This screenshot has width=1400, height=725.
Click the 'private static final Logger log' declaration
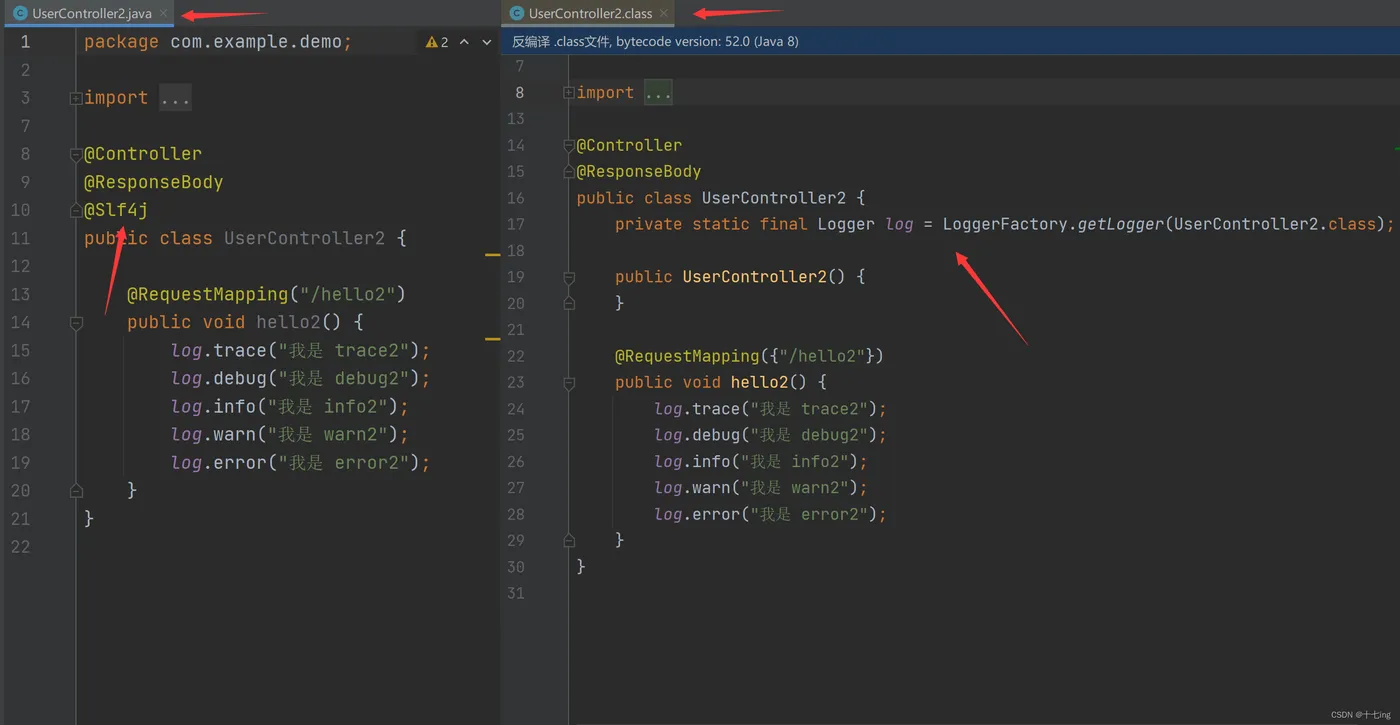[x=764, y=224]
